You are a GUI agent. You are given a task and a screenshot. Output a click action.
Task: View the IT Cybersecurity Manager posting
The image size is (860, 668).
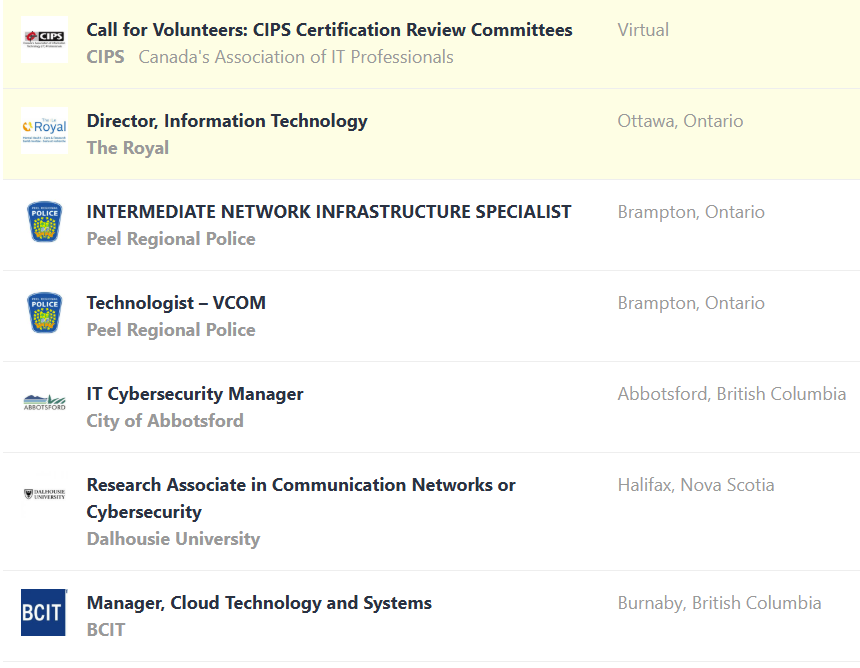195,394
